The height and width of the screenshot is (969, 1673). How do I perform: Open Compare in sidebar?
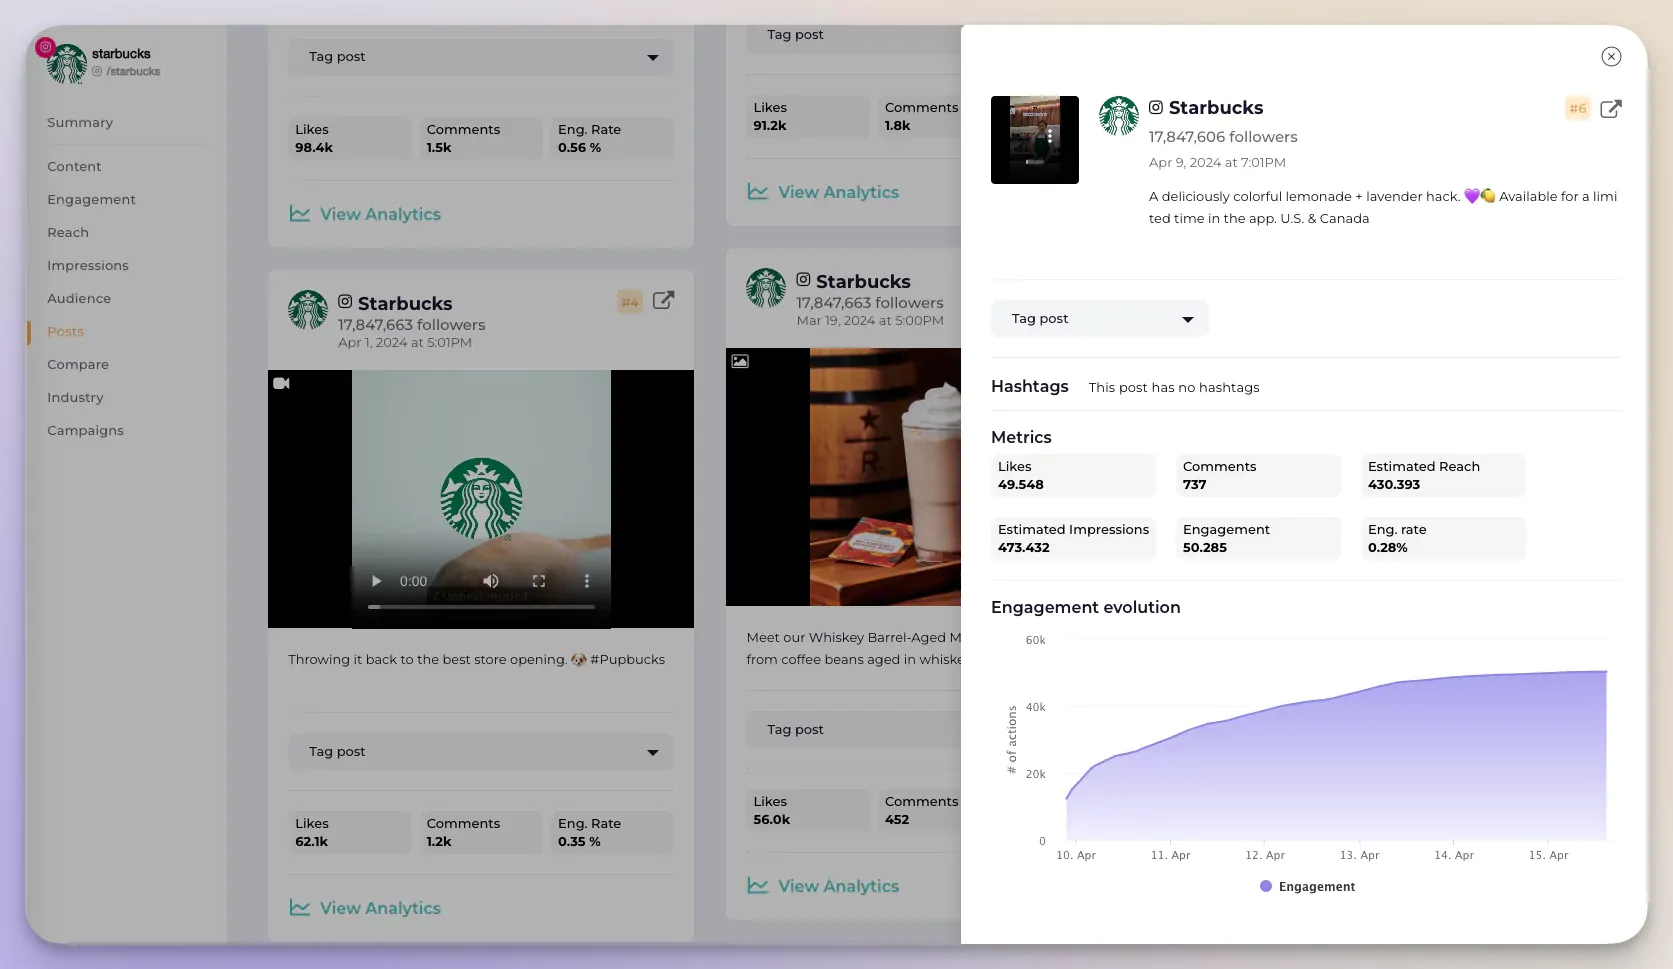point(78,365)
